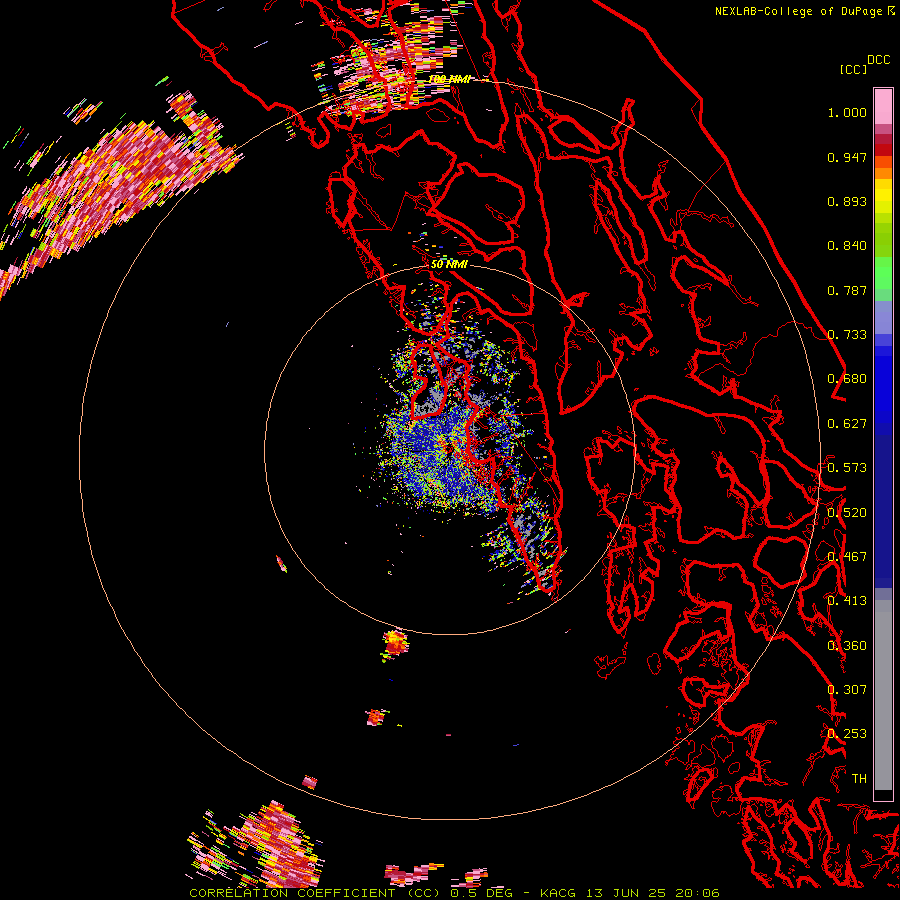Click the 0.307 color scale label
The width and height of the screenshot is (900, 900).
tap(847, 690)
